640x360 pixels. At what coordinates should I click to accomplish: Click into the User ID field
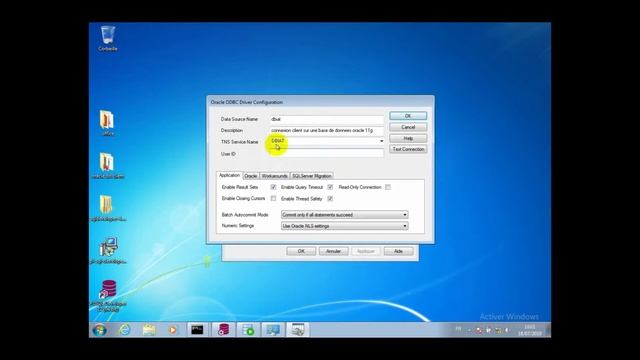pyautogui.click(x=327, y=154)
